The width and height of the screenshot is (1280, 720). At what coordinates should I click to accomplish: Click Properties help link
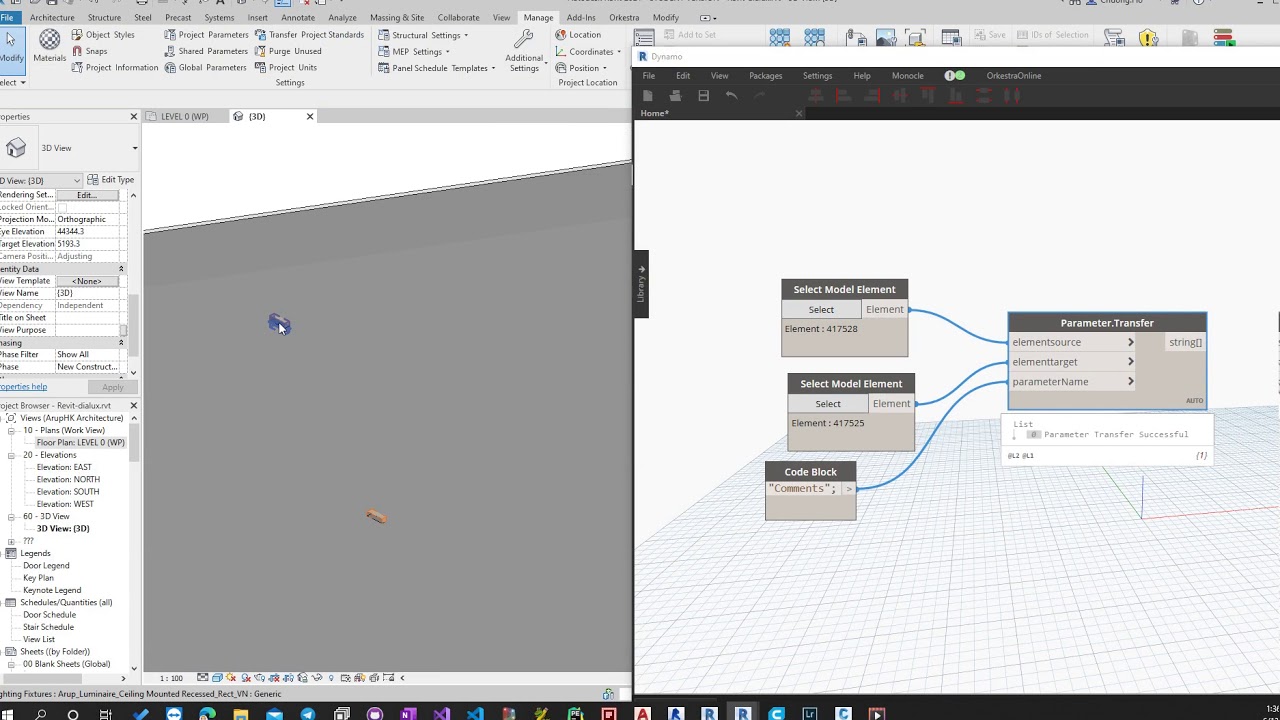tap(23, 387)
